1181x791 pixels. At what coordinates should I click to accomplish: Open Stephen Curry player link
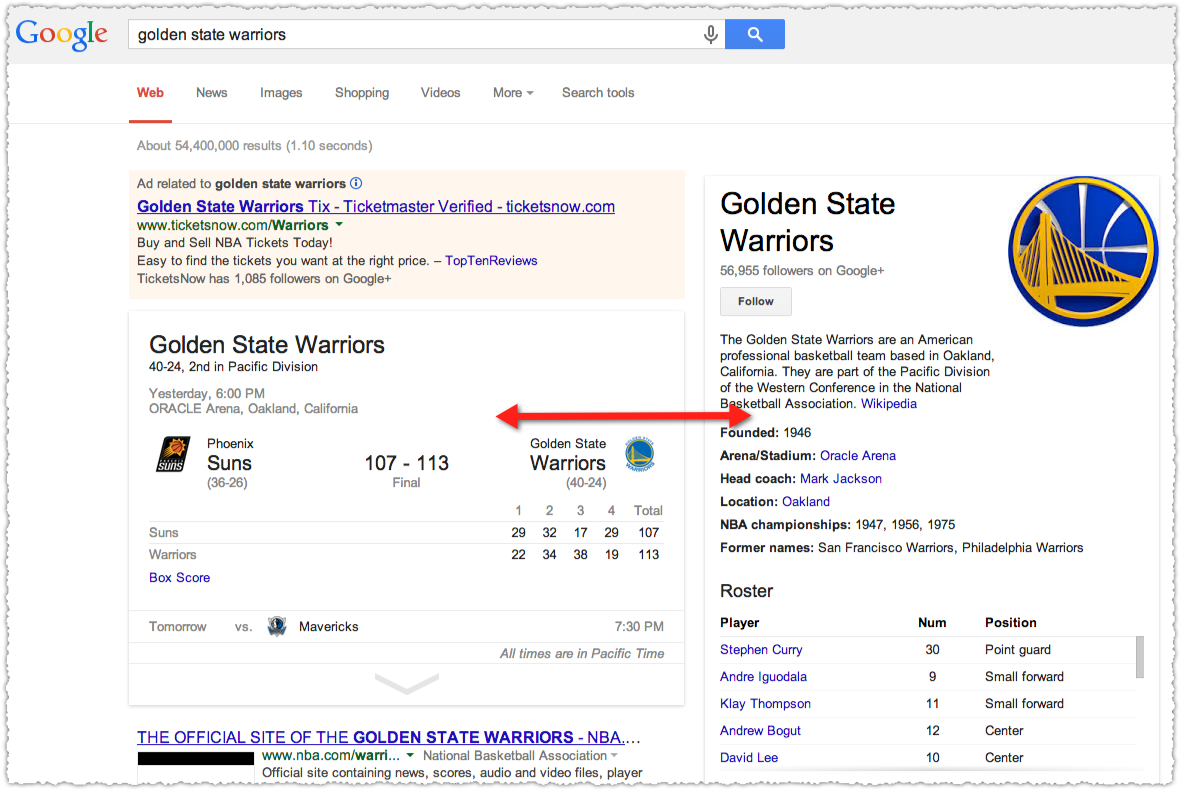[x=761, y=649]
